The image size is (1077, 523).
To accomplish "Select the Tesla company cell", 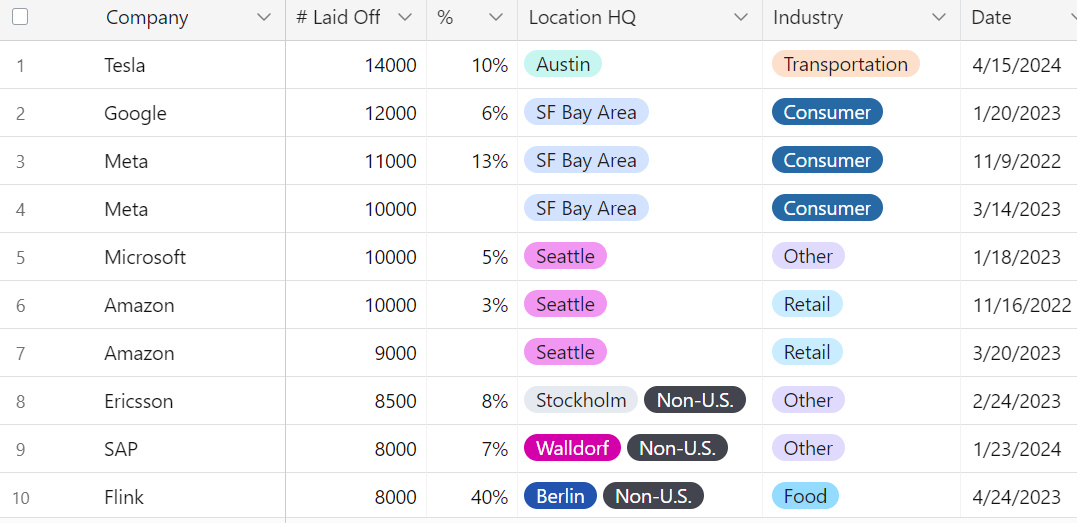I will click(124, 65).
